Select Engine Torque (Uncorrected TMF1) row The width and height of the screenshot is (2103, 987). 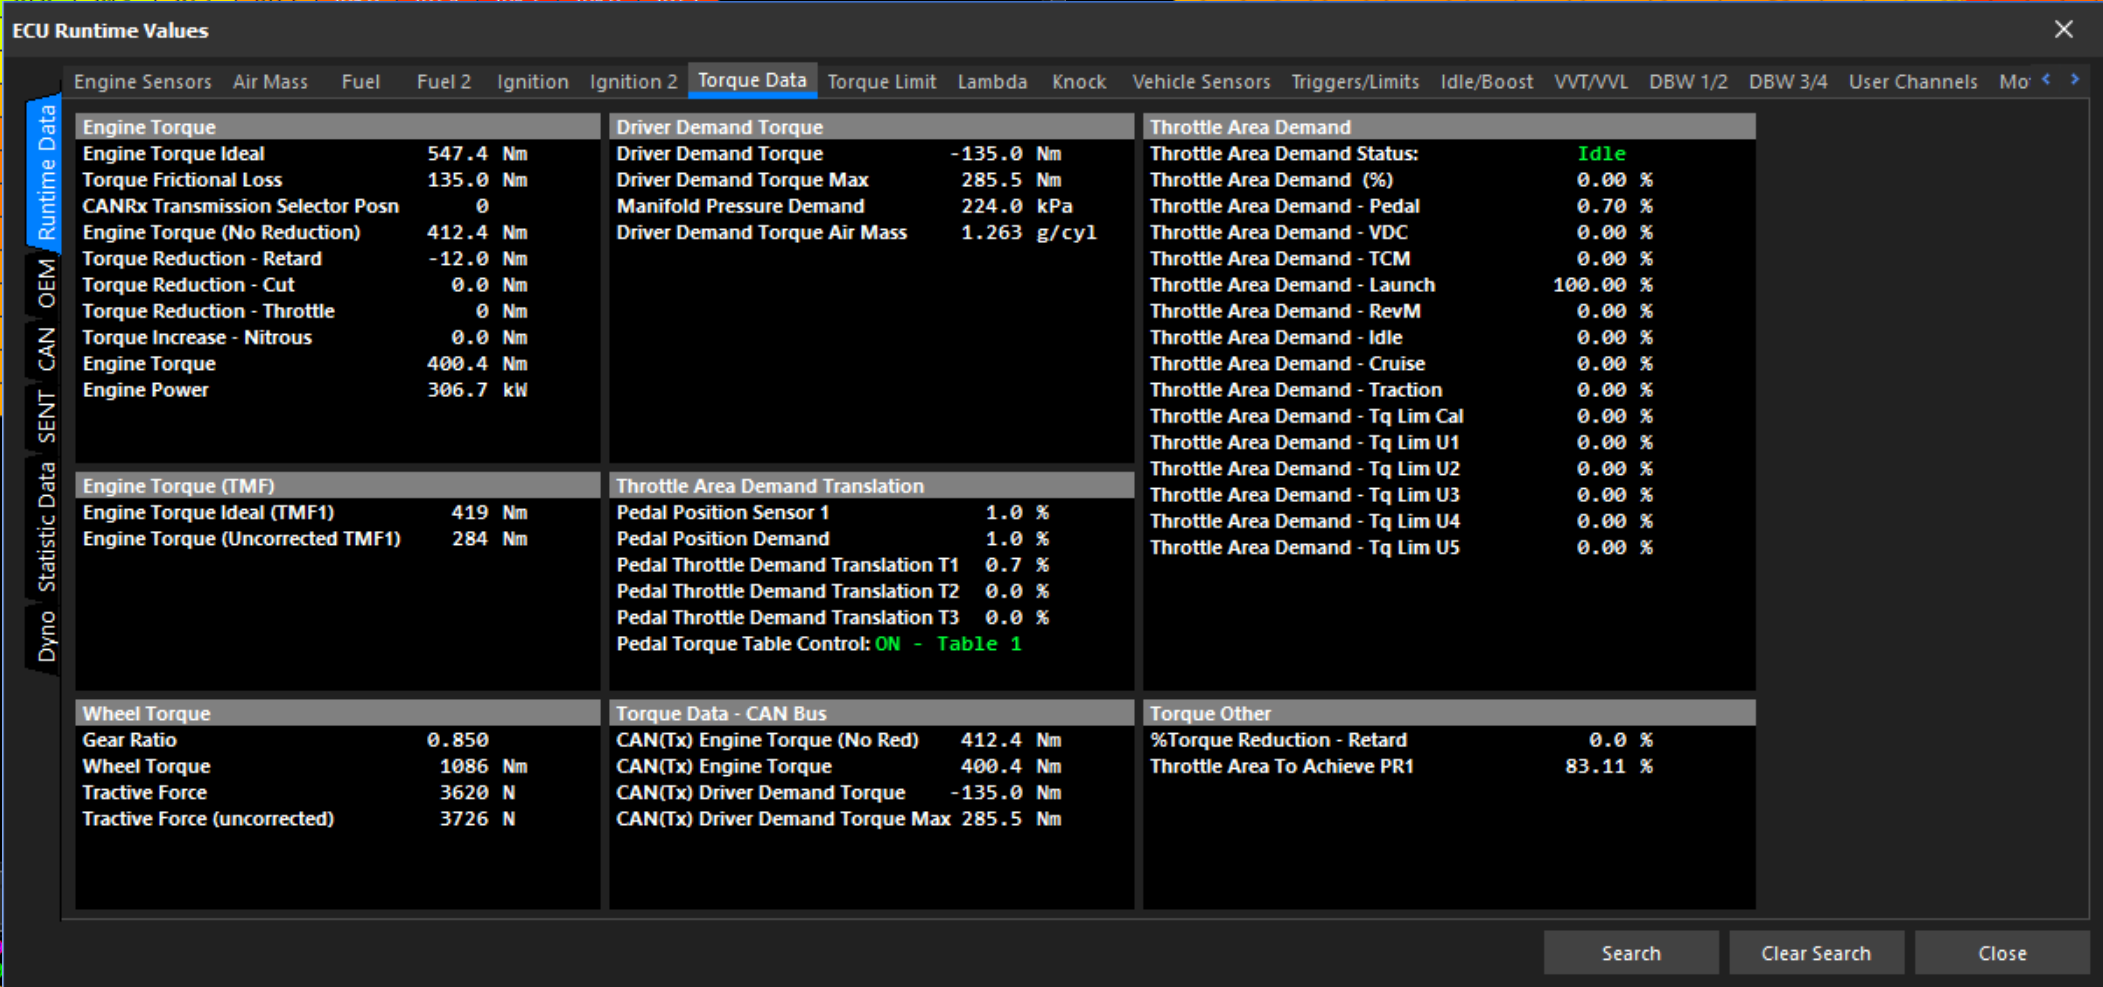tap(305, 538)
